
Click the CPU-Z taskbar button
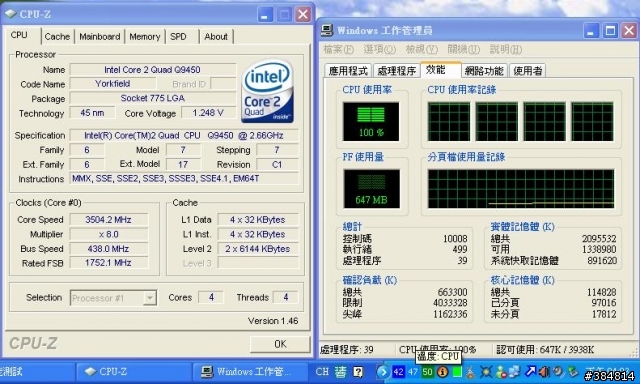[x=133, y=372]
